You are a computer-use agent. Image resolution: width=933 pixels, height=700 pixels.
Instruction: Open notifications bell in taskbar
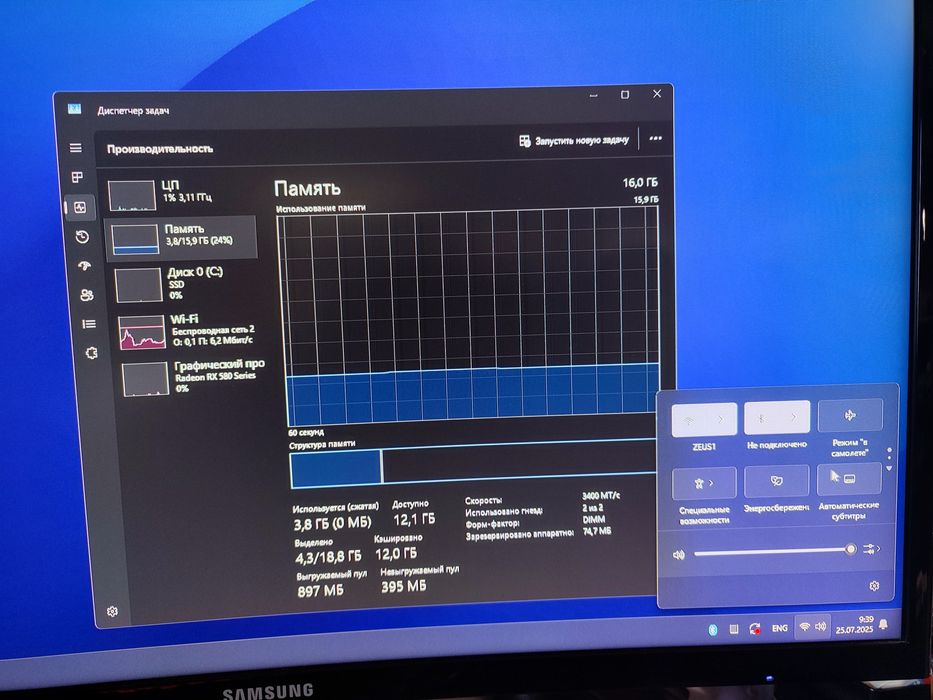884,623
